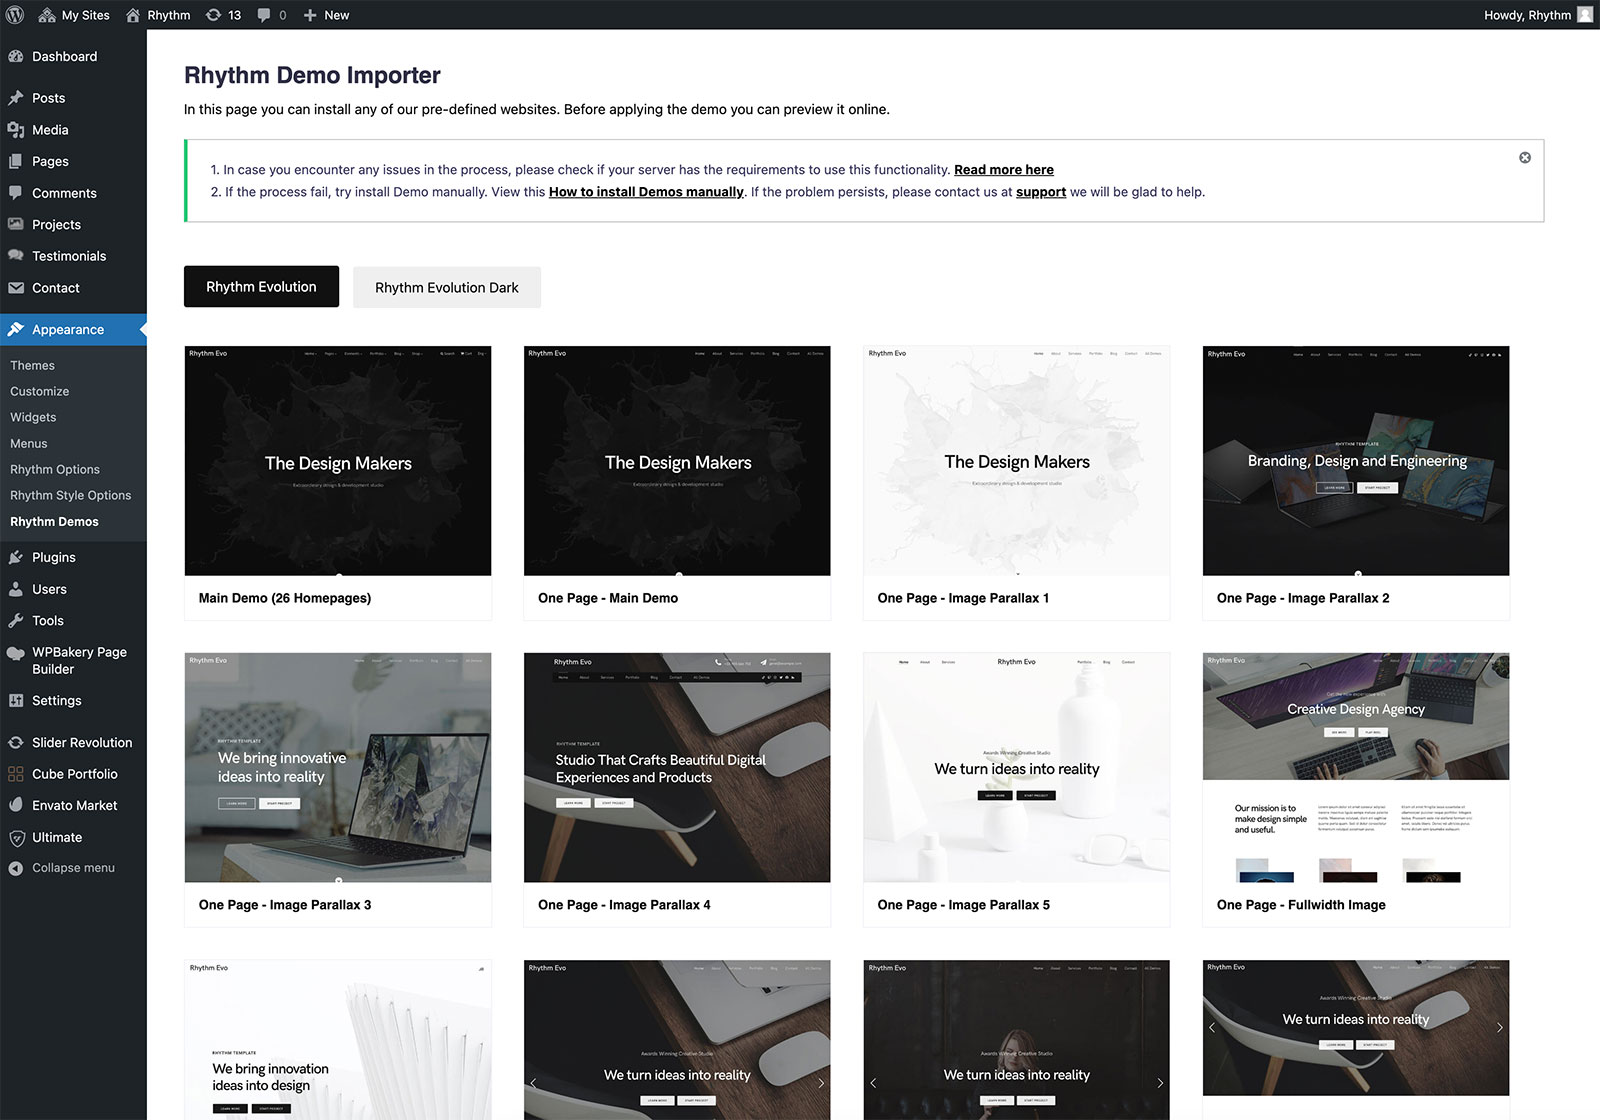
Task: Open Plugins from the sidebar
Action: pyautogui.click(x=53, y=557)
